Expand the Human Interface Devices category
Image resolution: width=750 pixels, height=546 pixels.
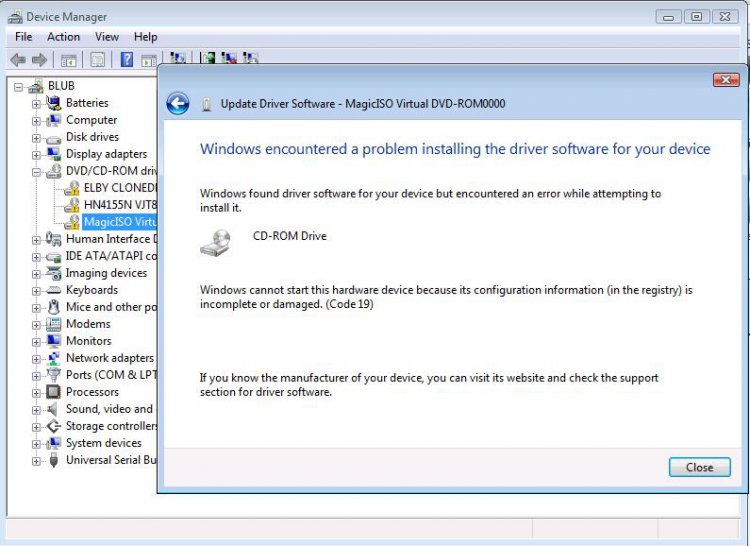[x=36, y=240]
